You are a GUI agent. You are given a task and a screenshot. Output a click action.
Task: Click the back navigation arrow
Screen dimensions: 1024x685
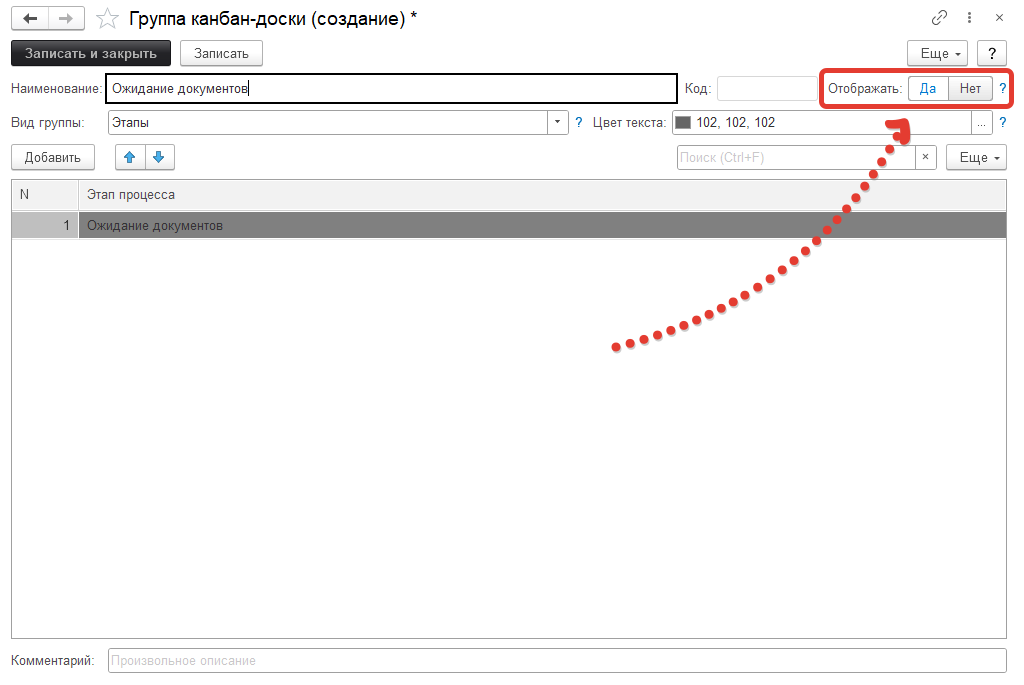[28, 17]
